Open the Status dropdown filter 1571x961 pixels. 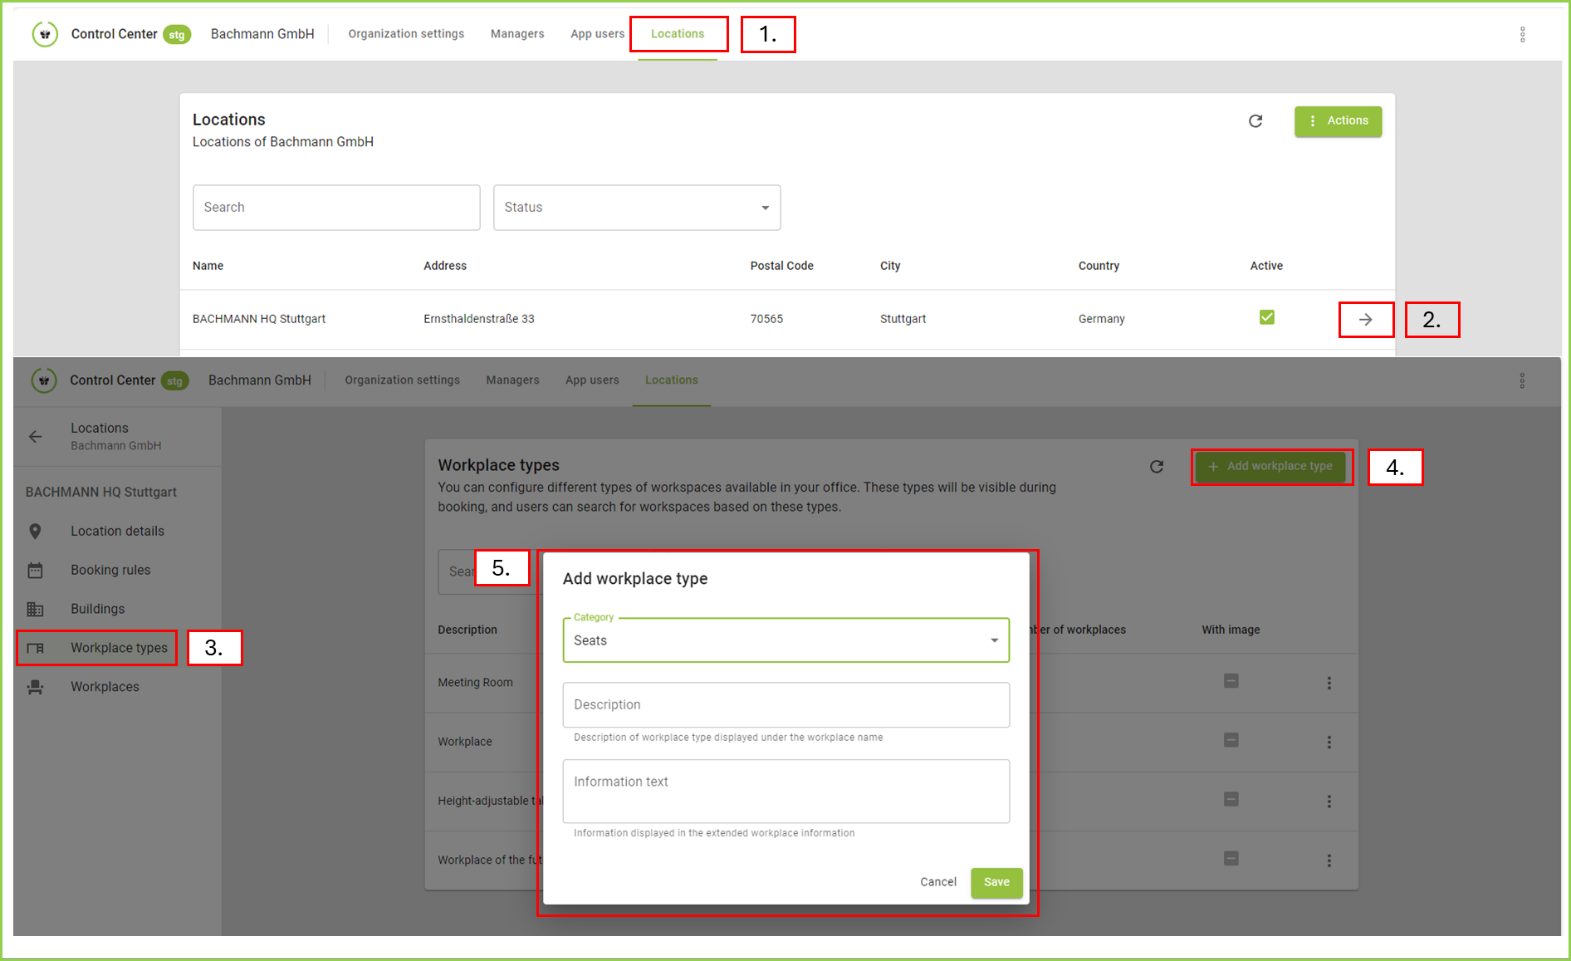click(x=636, y=208)
